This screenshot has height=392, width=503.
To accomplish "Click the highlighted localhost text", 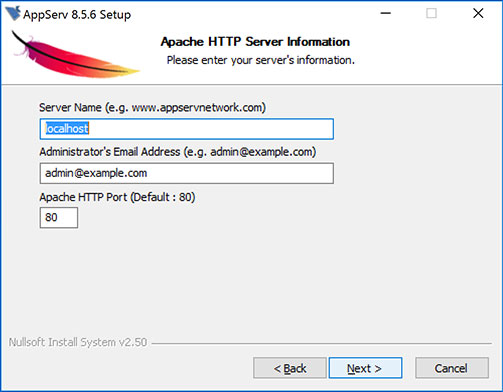I will (67, 129).
